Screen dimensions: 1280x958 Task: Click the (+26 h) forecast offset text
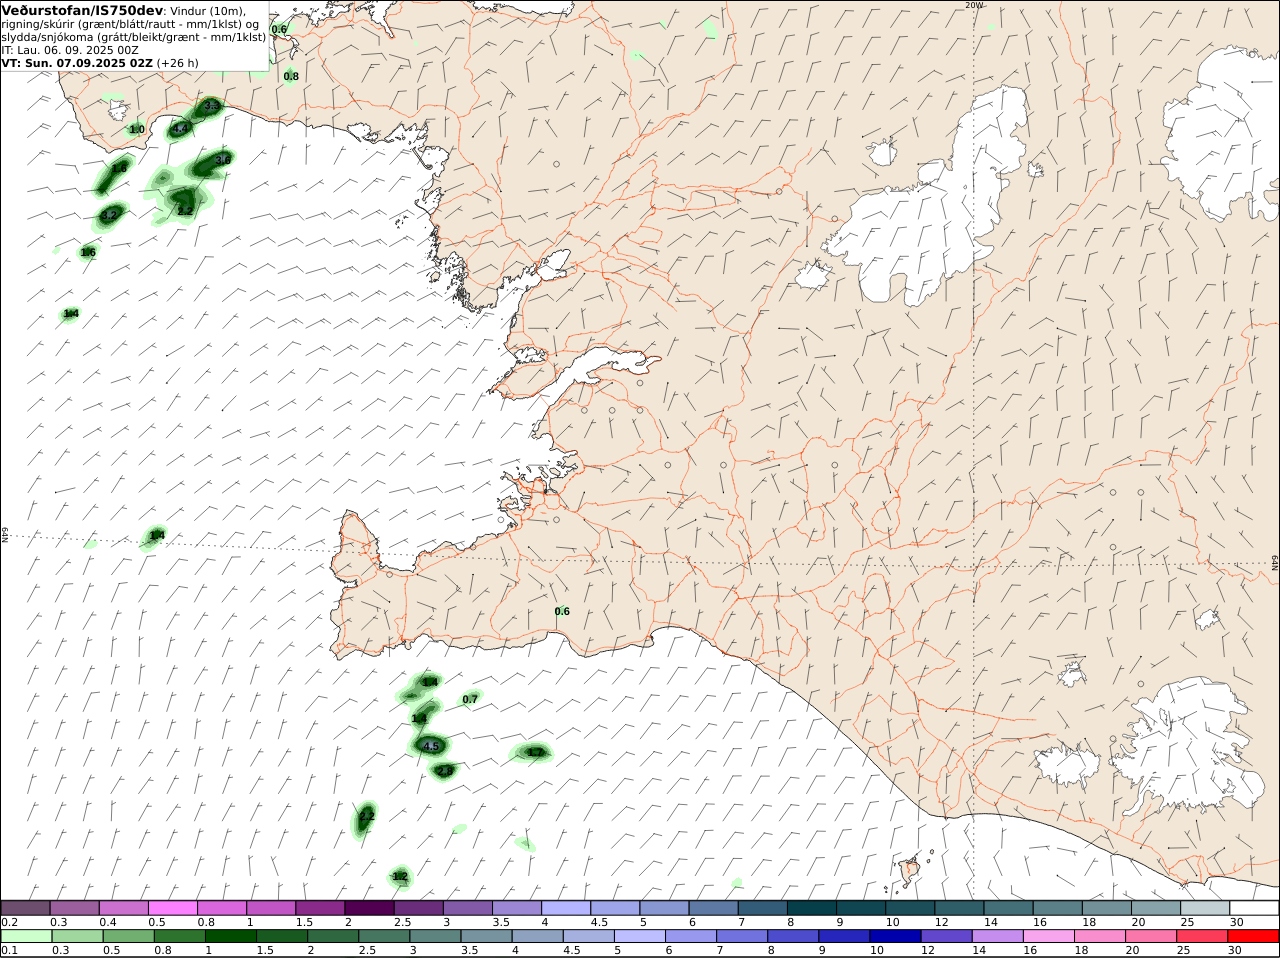pos(177,63)
